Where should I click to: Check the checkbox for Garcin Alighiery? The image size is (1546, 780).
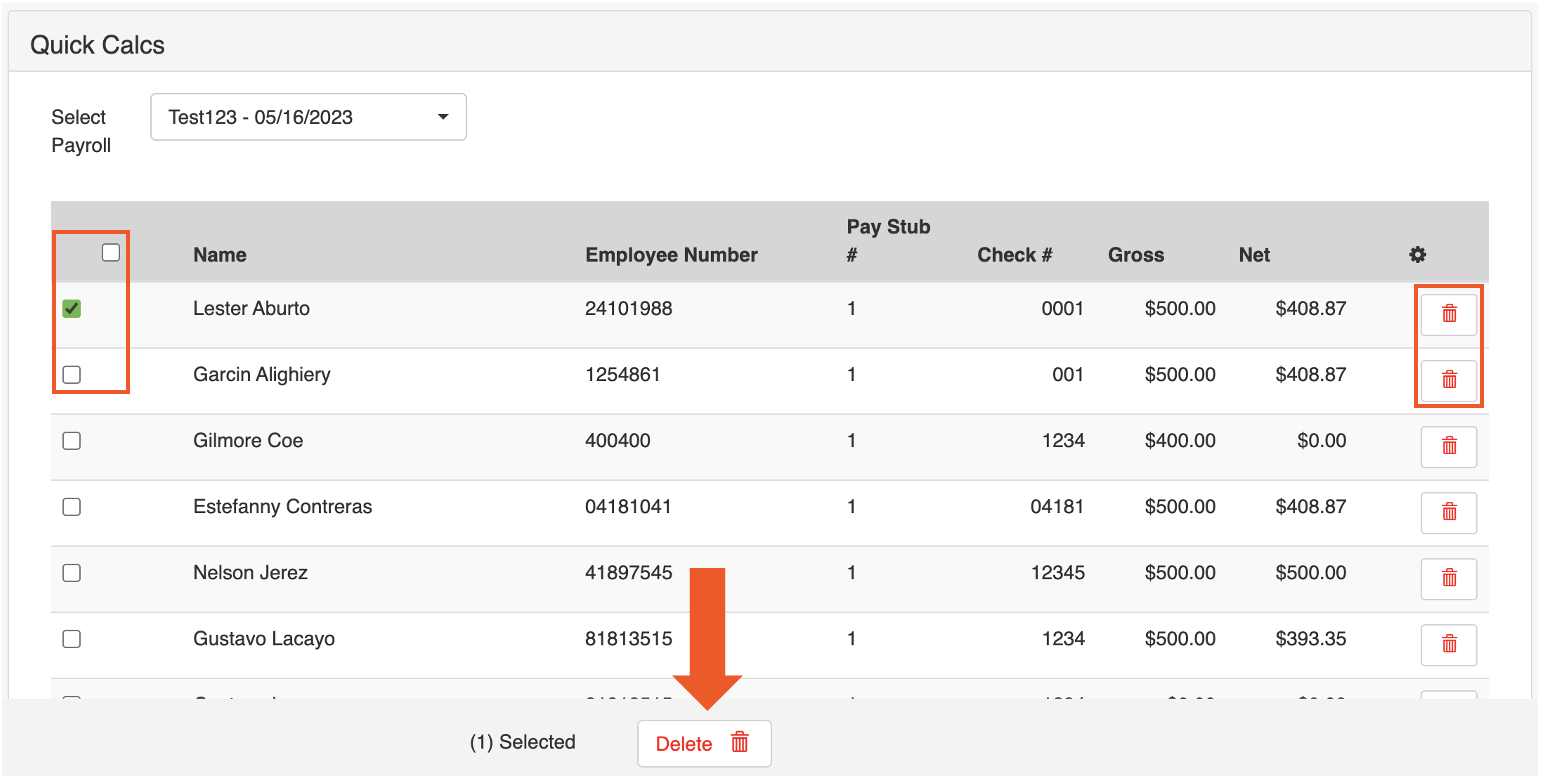click(71, 374)
